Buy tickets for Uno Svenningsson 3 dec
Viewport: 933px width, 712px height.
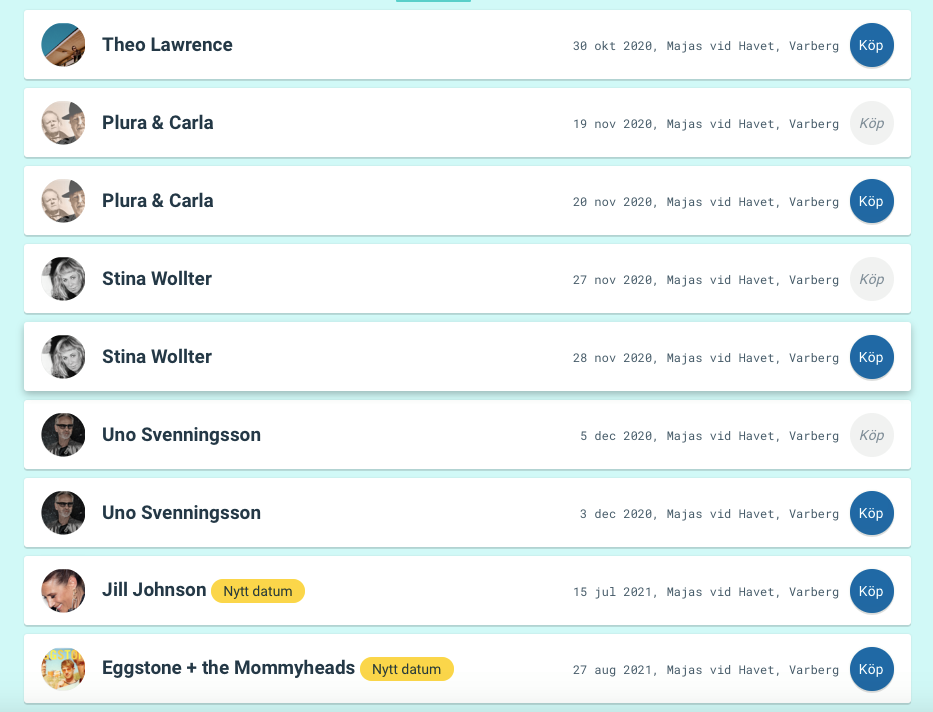(x=871, y=513)
